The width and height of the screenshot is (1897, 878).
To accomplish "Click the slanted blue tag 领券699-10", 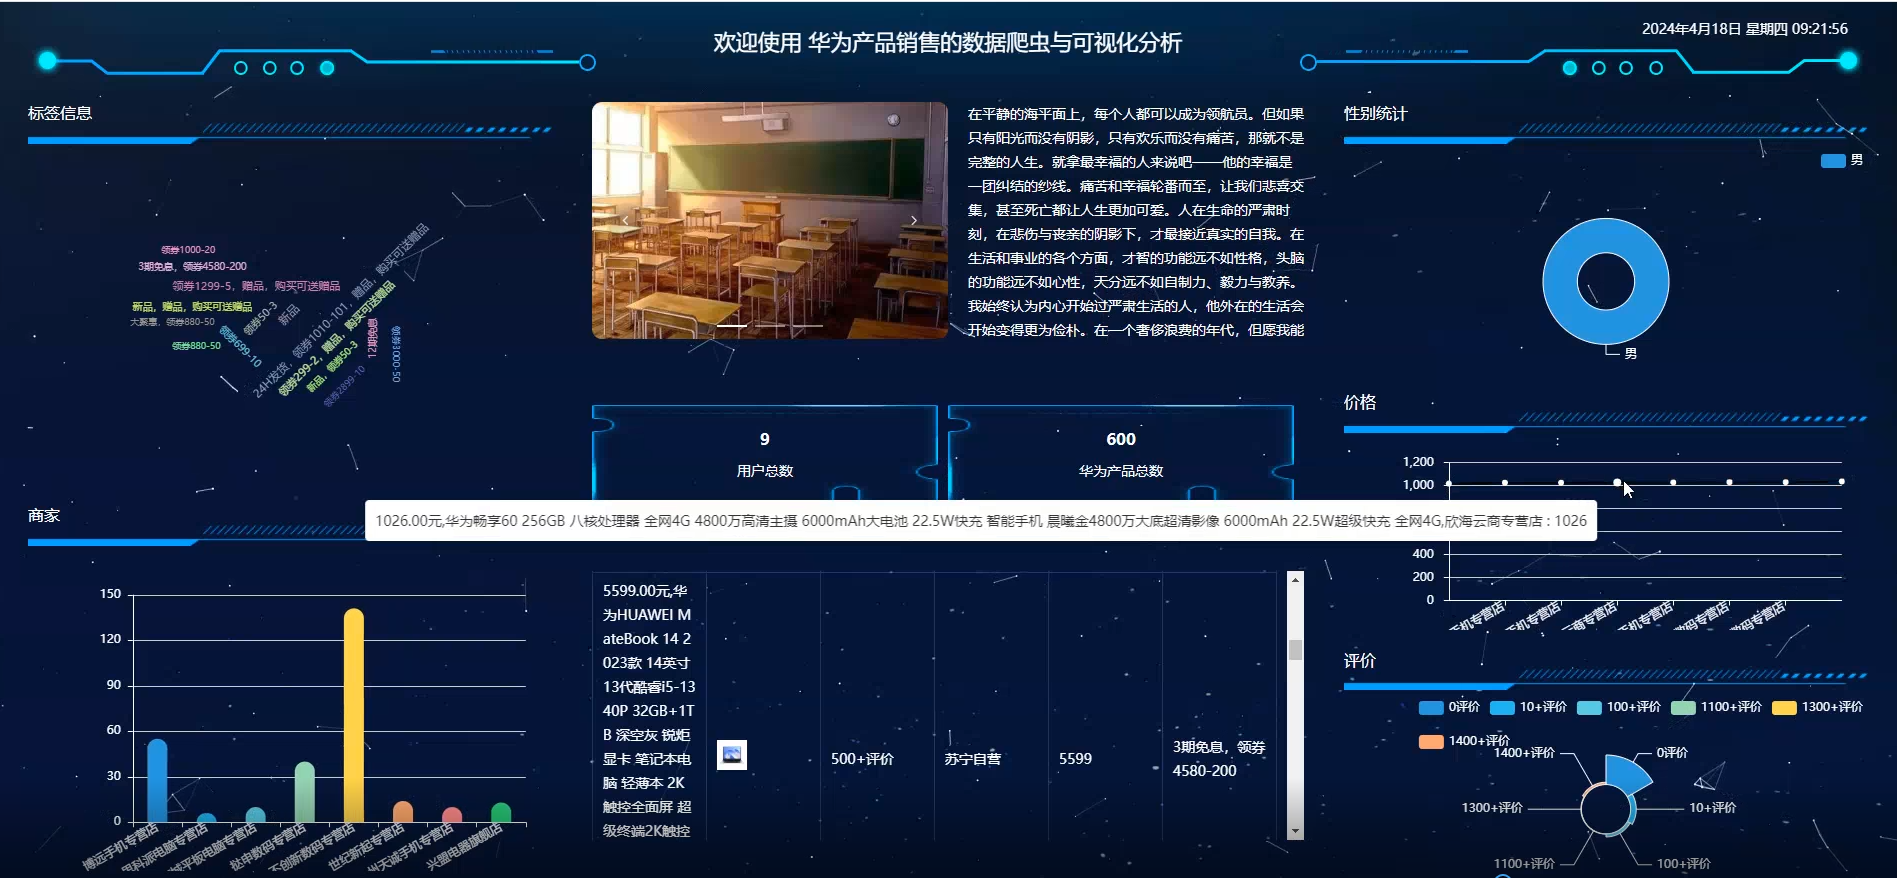I will click(x=240, y=346).
